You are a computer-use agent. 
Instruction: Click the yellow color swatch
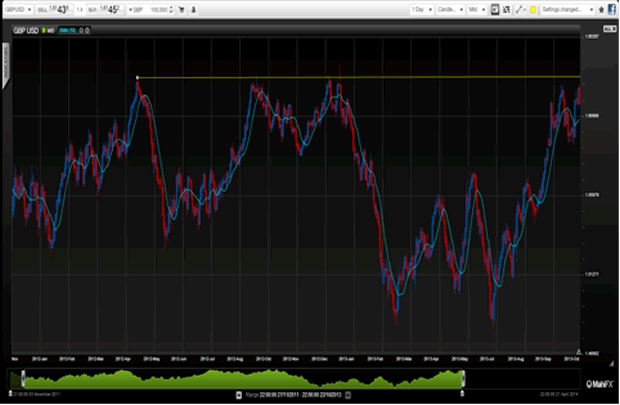coord(534,8)
